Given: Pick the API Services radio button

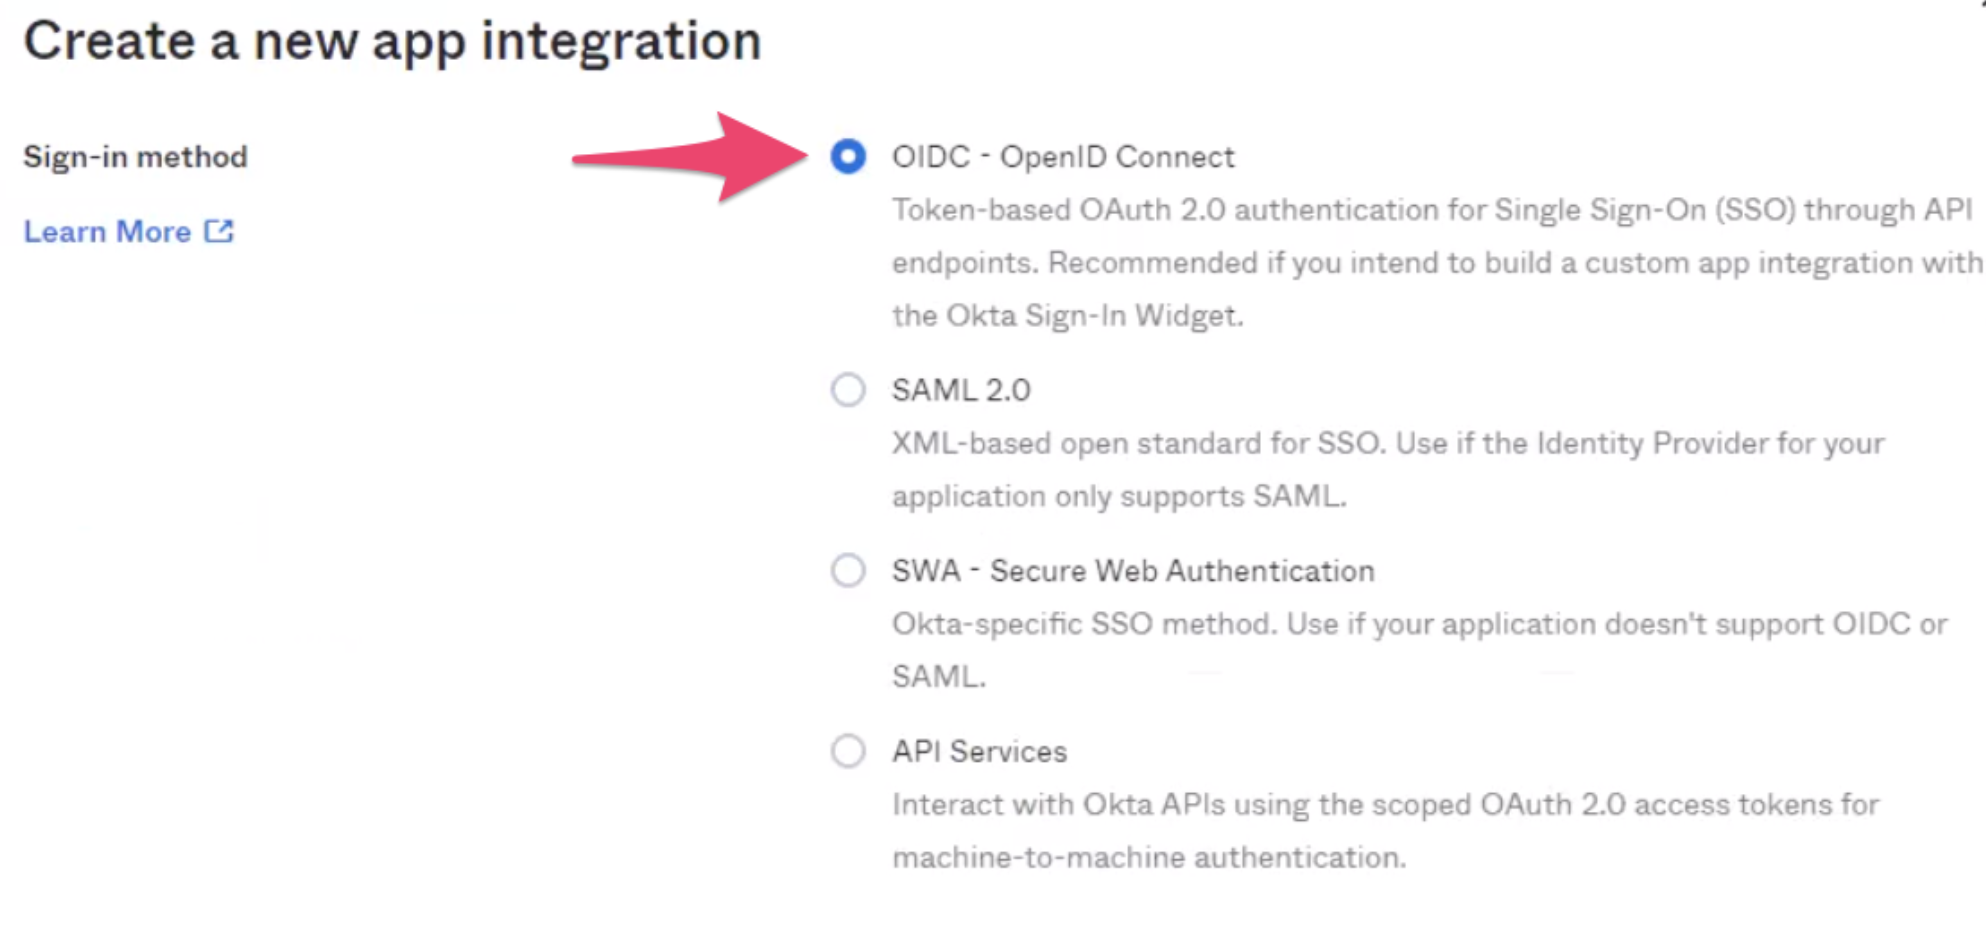Looking at the screenshot, I should point(848,751).
